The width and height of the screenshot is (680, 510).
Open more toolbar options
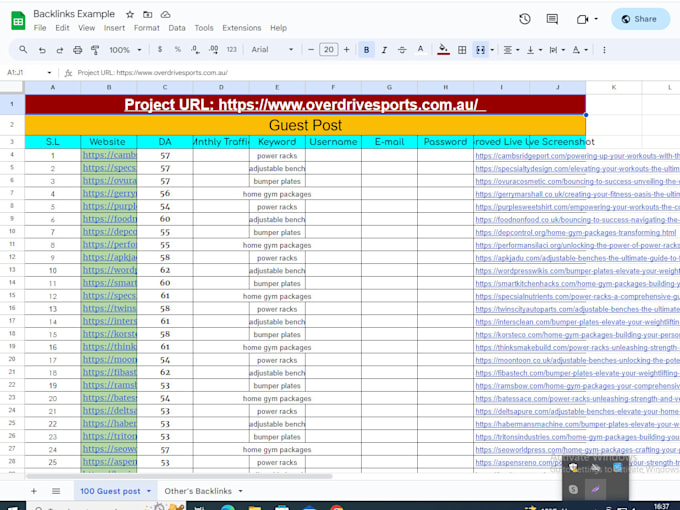(604, 50)
